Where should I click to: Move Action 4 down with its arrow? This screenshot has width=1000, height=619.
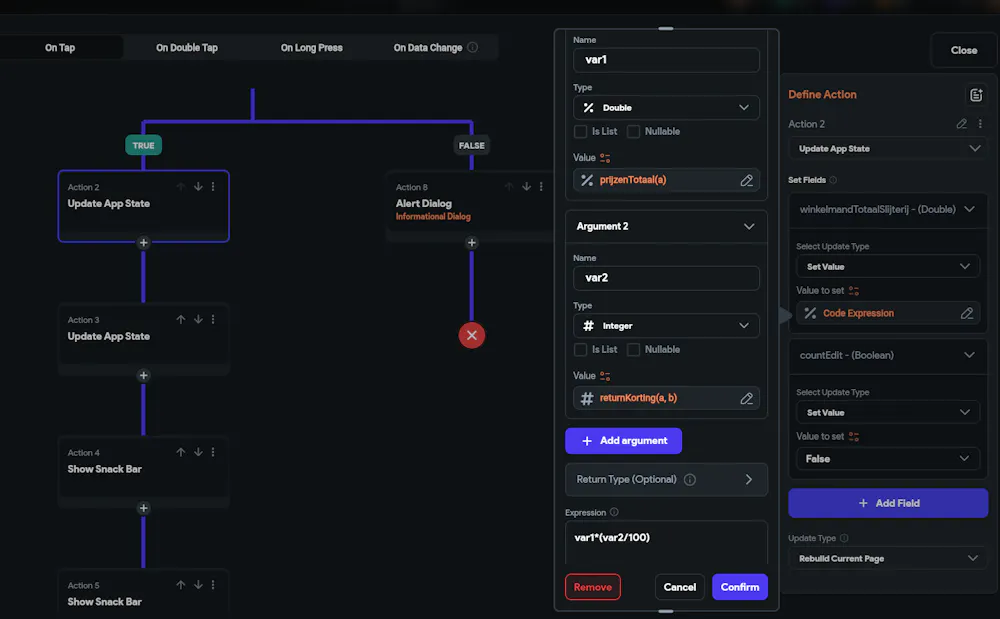pyautogui.click(x=198, y=452)
